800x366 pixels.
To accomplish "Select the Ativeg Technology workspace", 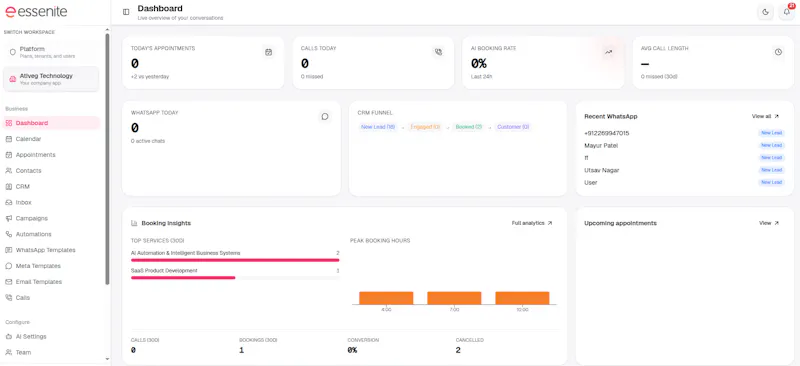I will coord(51,79).
